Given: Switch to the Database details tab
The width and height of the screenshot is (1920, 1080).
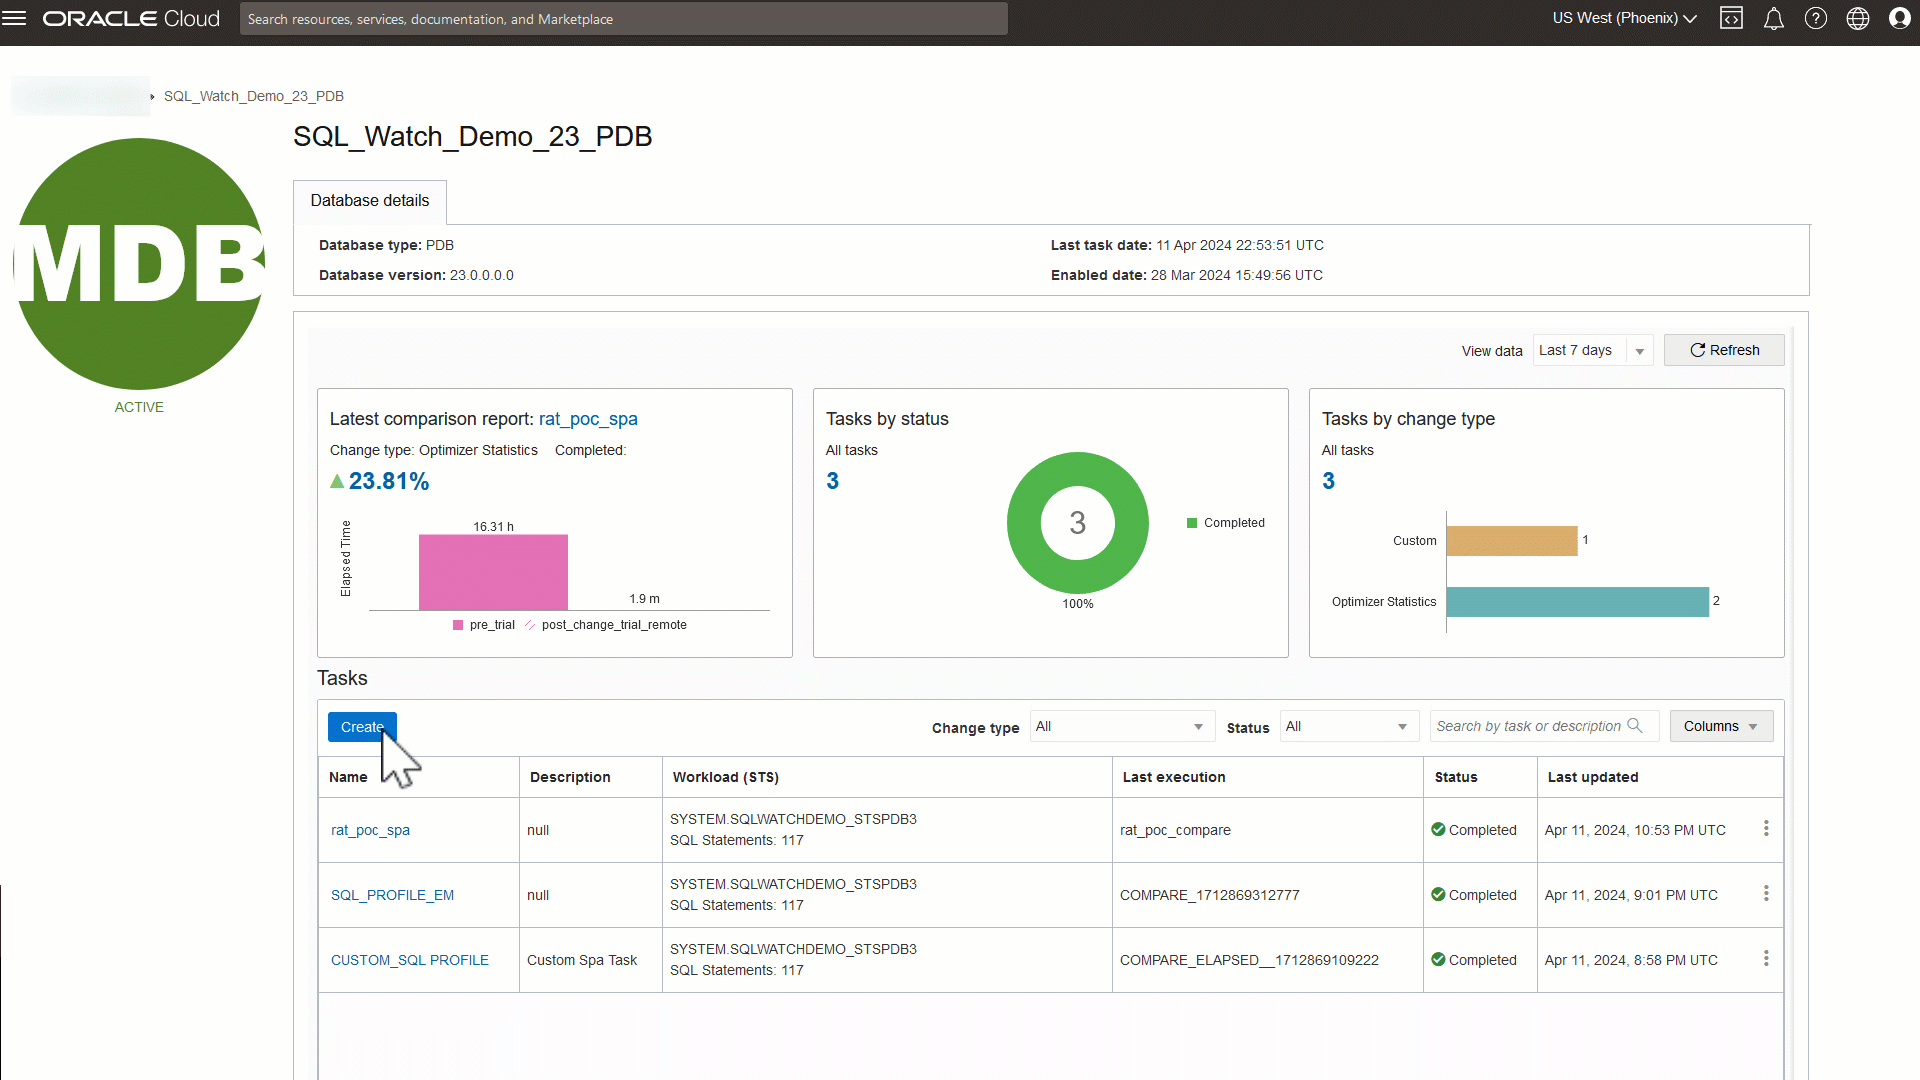Looking at the screenshot, I should click(369, 201).
